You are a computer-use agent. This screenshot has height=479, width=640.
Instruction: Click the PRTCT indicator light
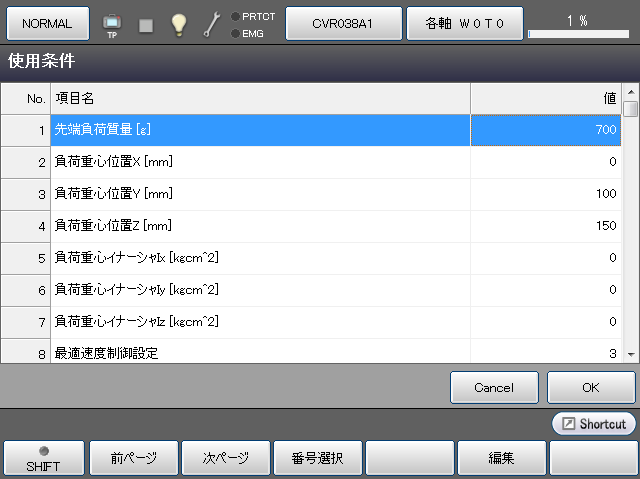235,16
